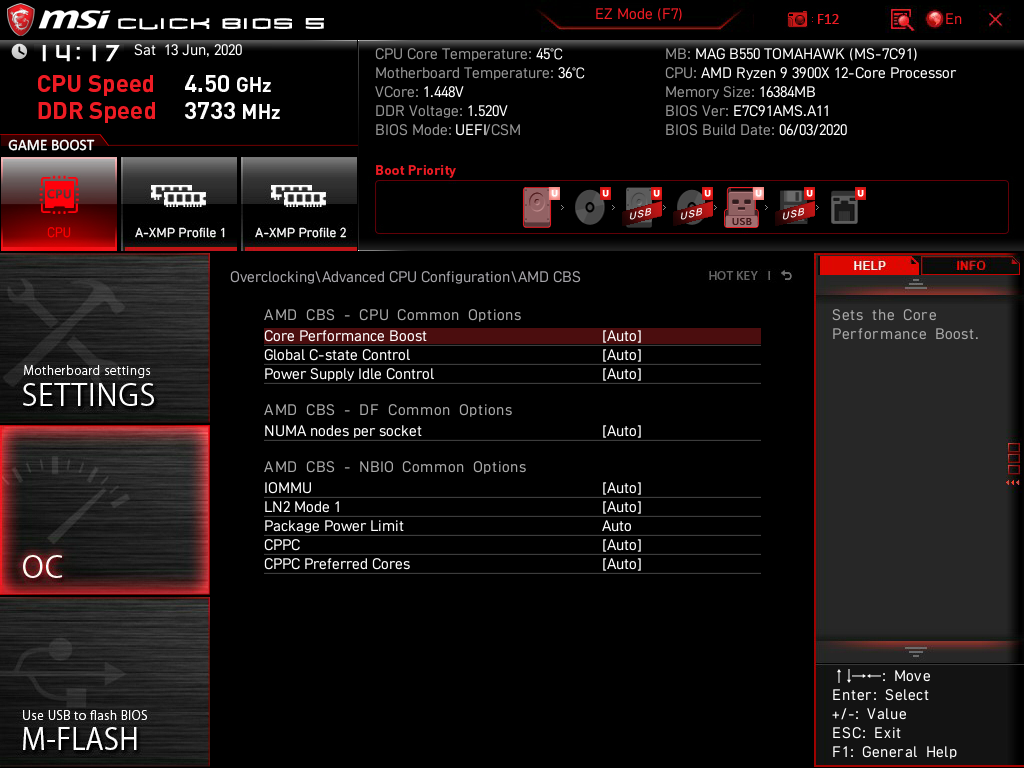Image resolution: width=1024 pixels, height=768 pixels.
Task: Open Core Performance Boost [Auto] option
Action: coord(512,336)
